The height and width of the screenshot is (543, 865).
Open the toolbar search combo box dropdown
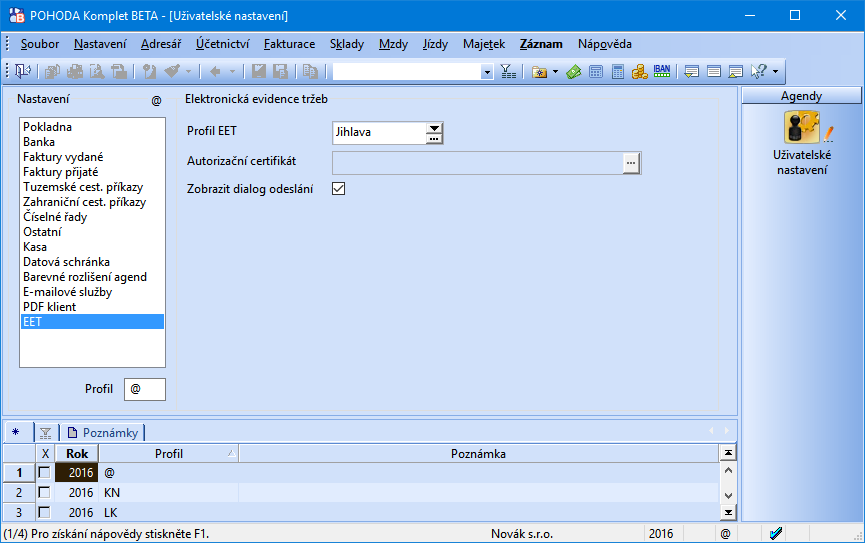coord(487,72)
